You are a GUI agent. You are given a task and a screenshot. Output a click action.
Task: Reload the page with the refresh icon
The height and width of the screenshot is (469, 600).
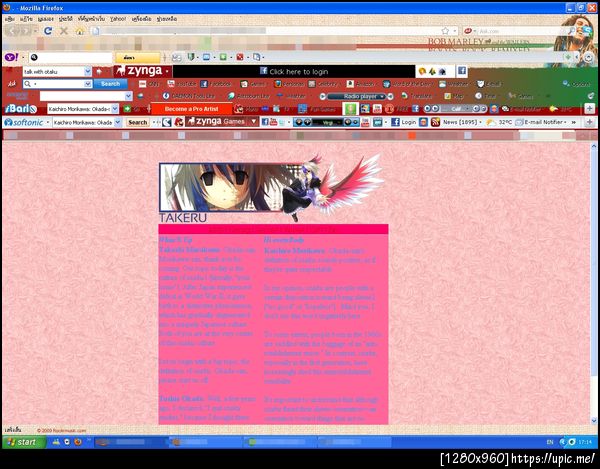(x=48, y=31)
